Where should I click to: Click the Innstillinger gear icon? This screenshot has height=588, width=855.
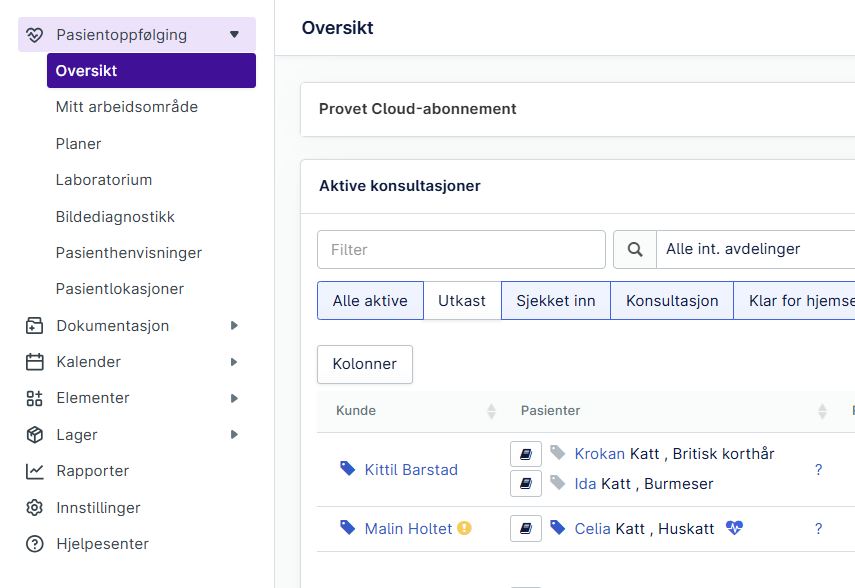(x=34, y=508)
